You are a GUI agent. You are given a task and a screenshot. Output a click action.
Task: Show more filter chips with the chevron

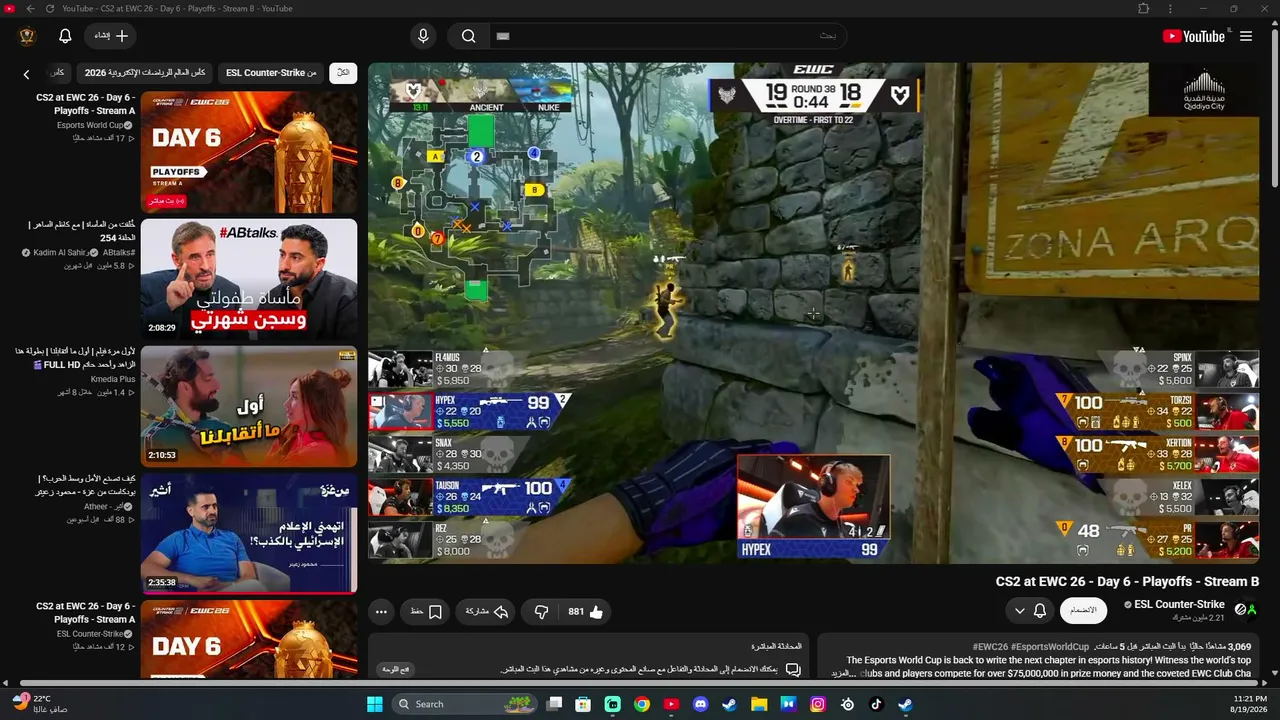[x=27, y=73]
